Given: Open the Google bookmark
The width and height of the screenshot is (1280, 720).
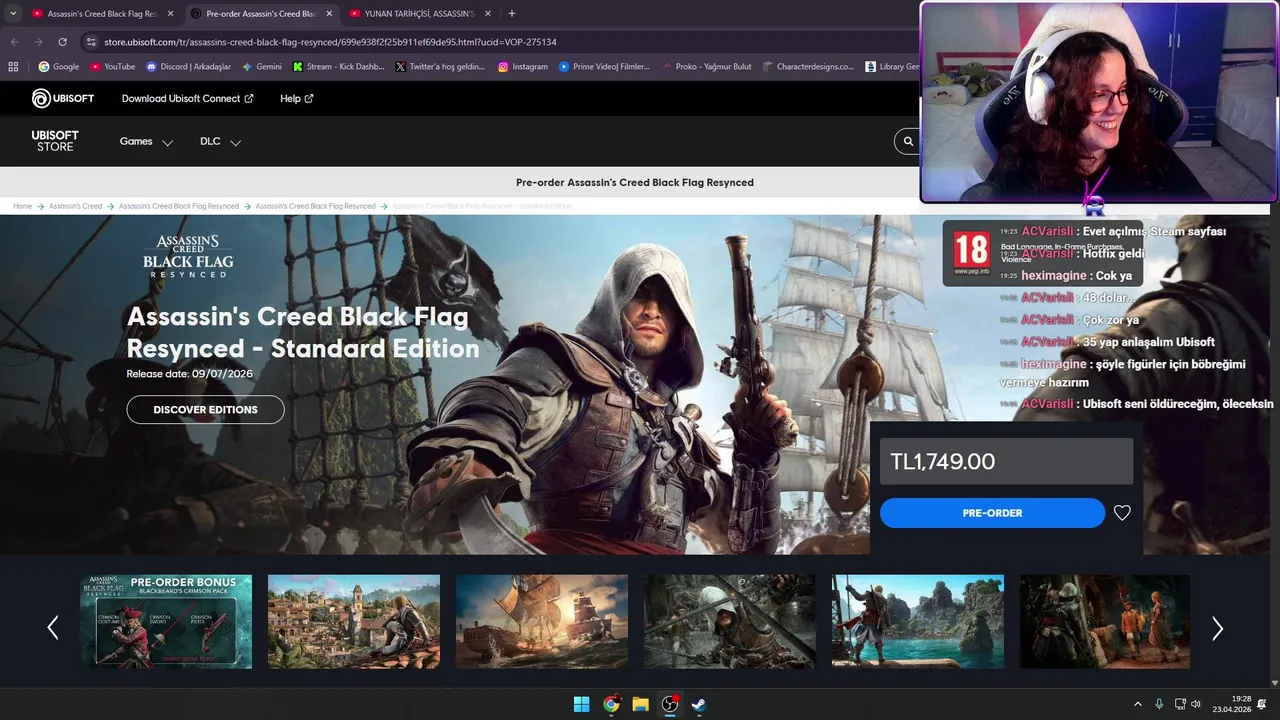Looking at the screenshot, I should 59,67.
